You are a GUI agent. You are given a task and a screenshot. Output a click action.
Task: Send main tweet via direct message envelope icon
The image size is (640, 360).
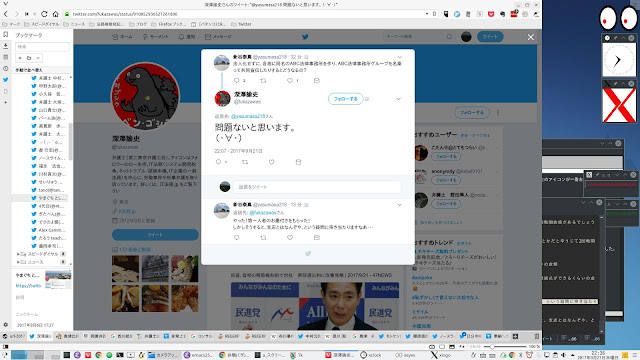pos(298,162)
